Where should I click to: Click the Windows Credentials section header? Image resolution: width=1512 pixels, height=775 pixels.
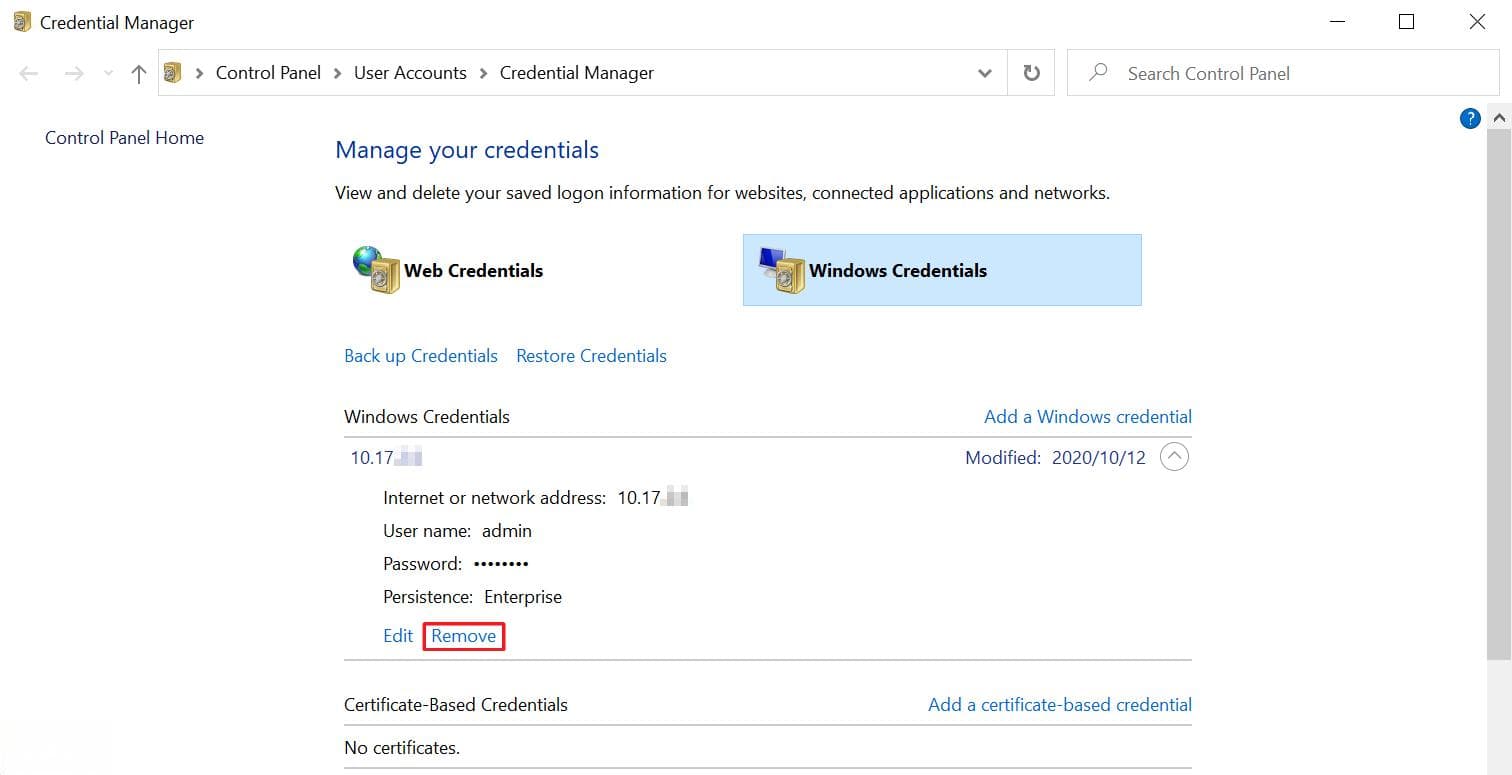[x=427, y=417]
